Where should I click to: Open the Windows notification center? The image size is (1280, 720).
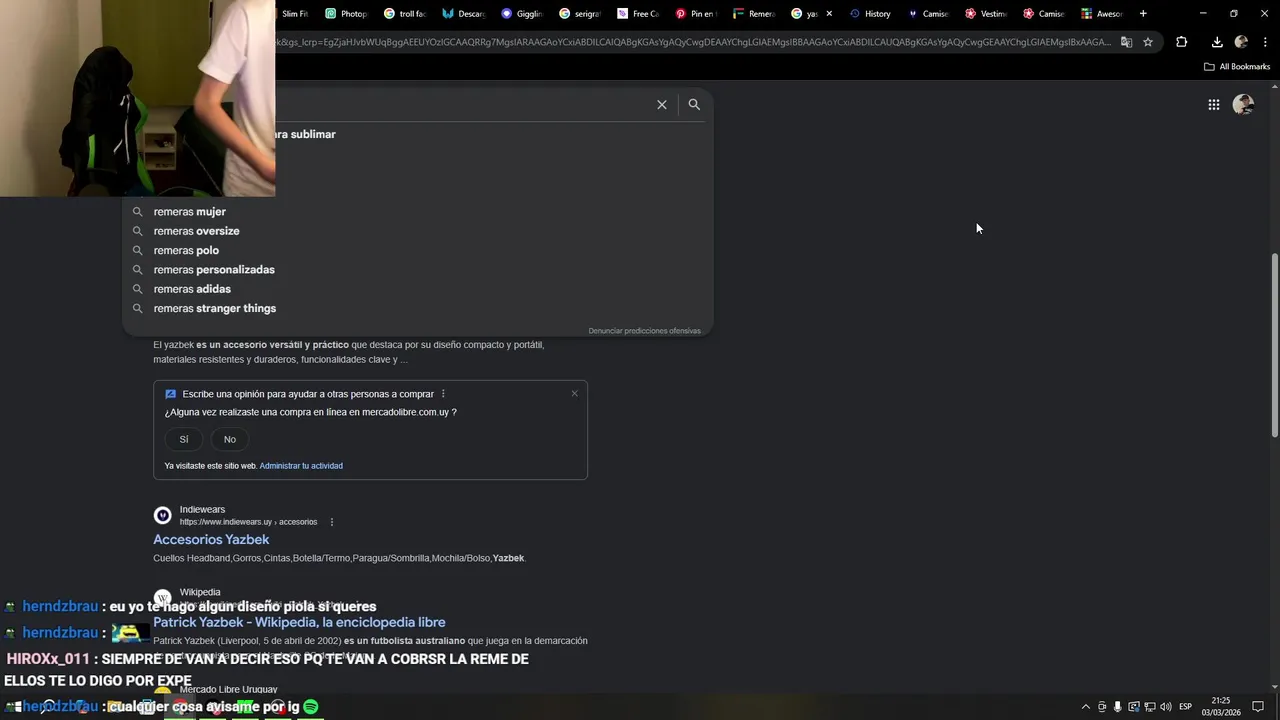coord(1258,707)
